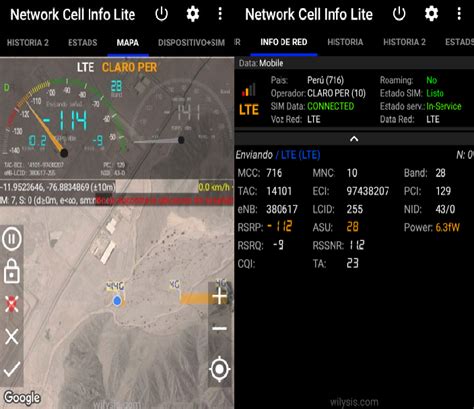Tap the power icon in right screen header
Screen dimensions: 474x409
click(399, 14)
